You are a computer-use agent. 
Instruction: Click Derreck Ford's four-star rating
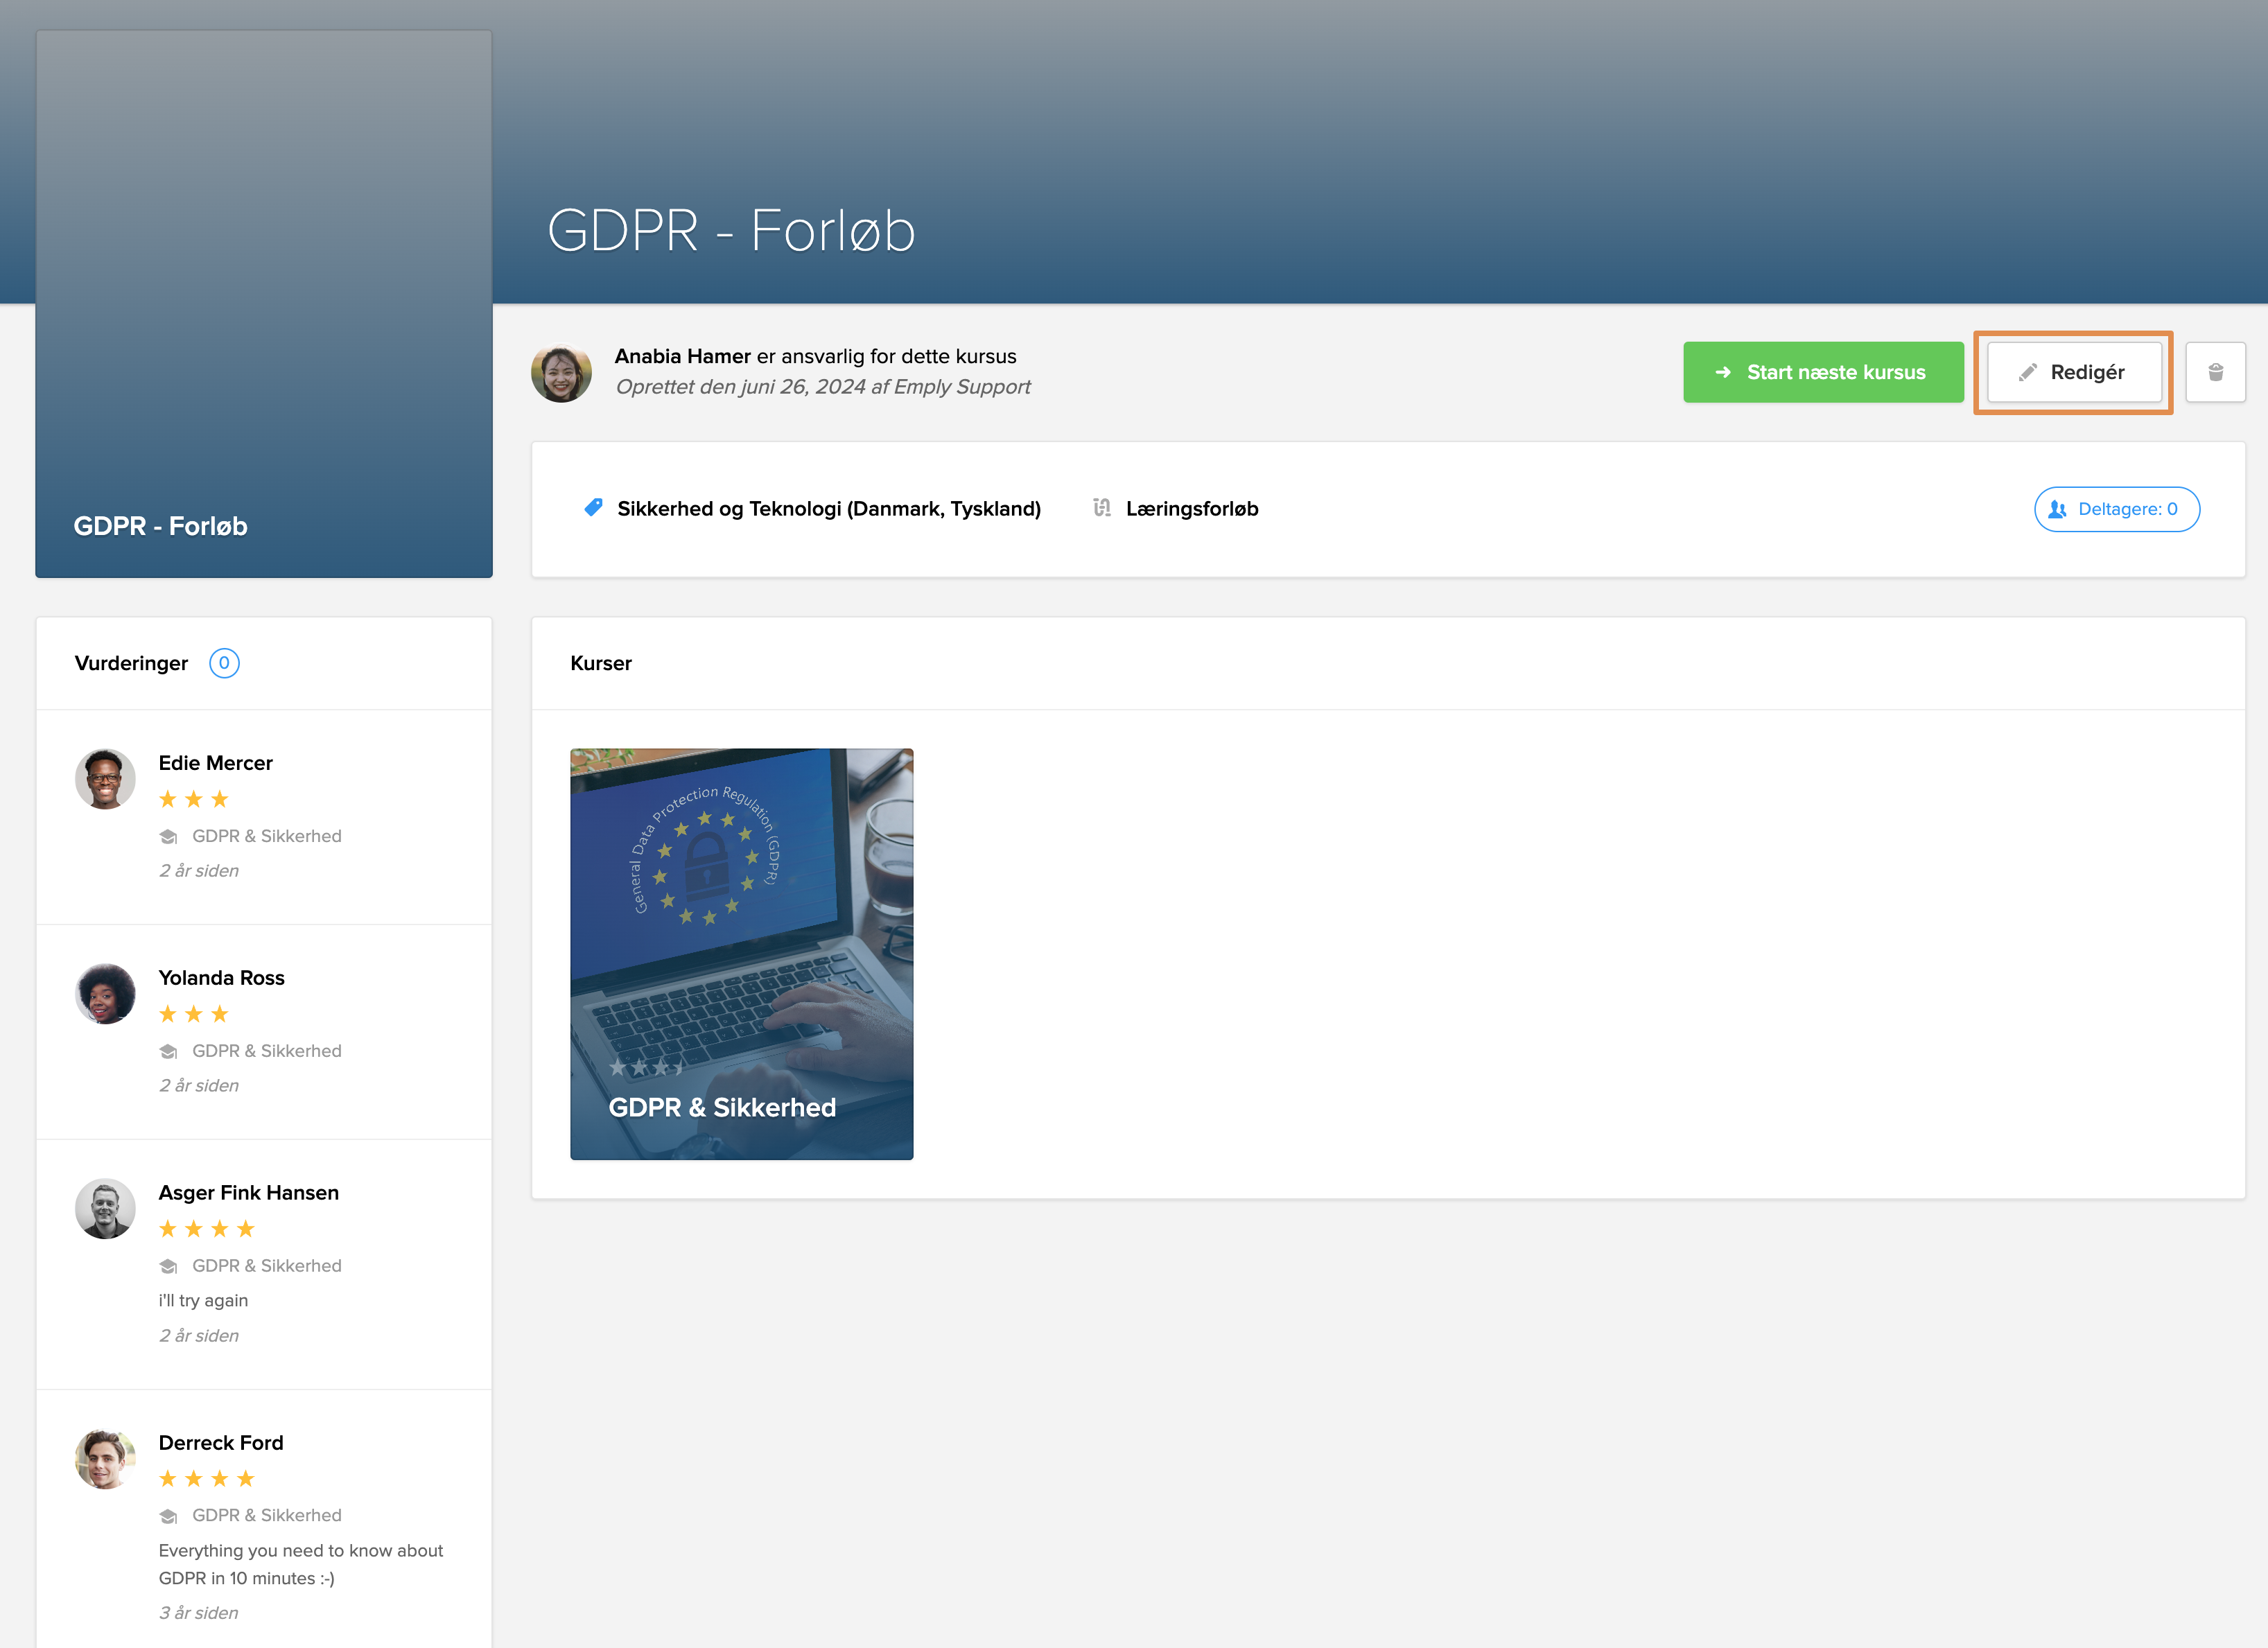point(207,1478)
